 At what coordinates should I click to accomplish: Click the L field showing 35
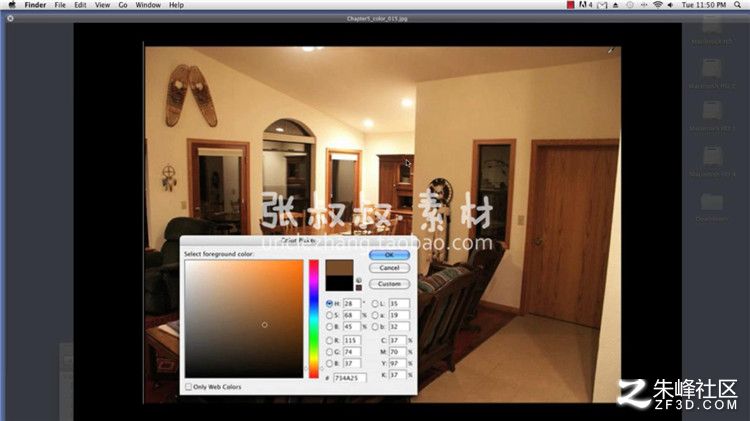(x=399, y=303)
